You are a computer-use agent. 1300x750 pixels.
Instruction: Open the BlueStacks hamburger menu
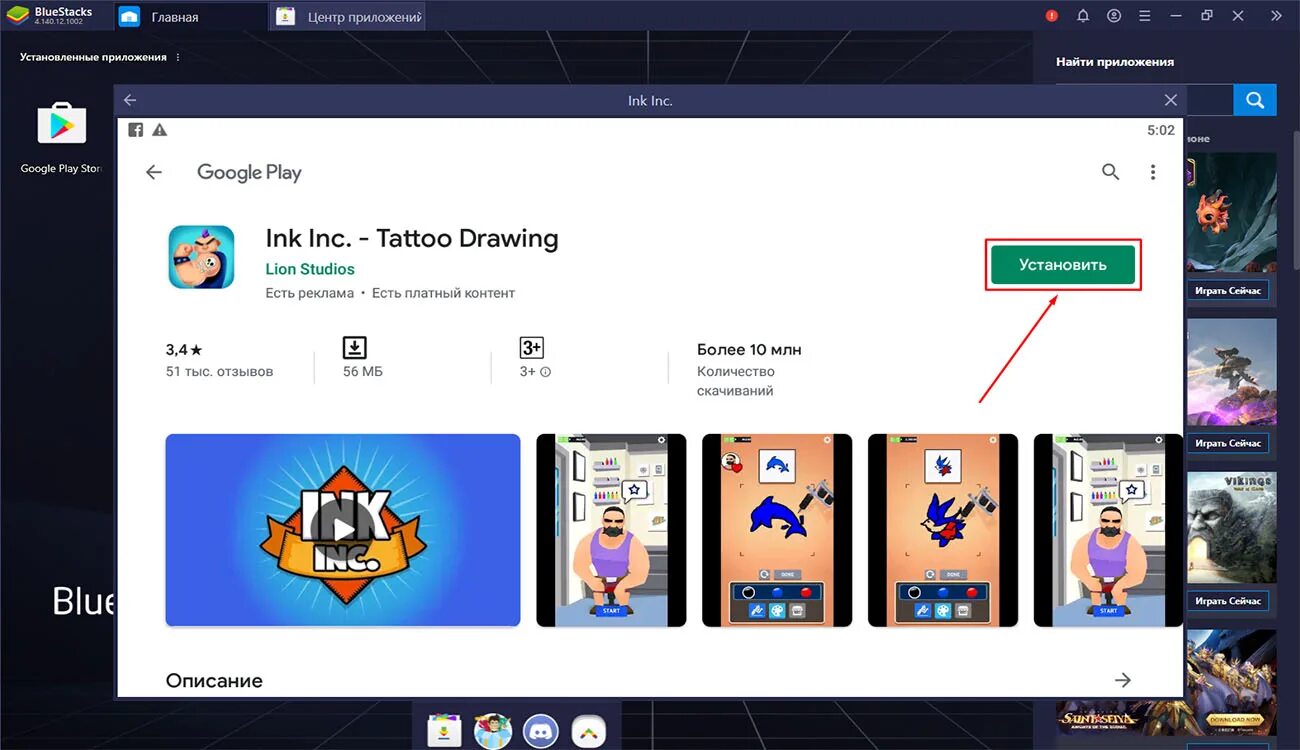(x=1145, y=16)
